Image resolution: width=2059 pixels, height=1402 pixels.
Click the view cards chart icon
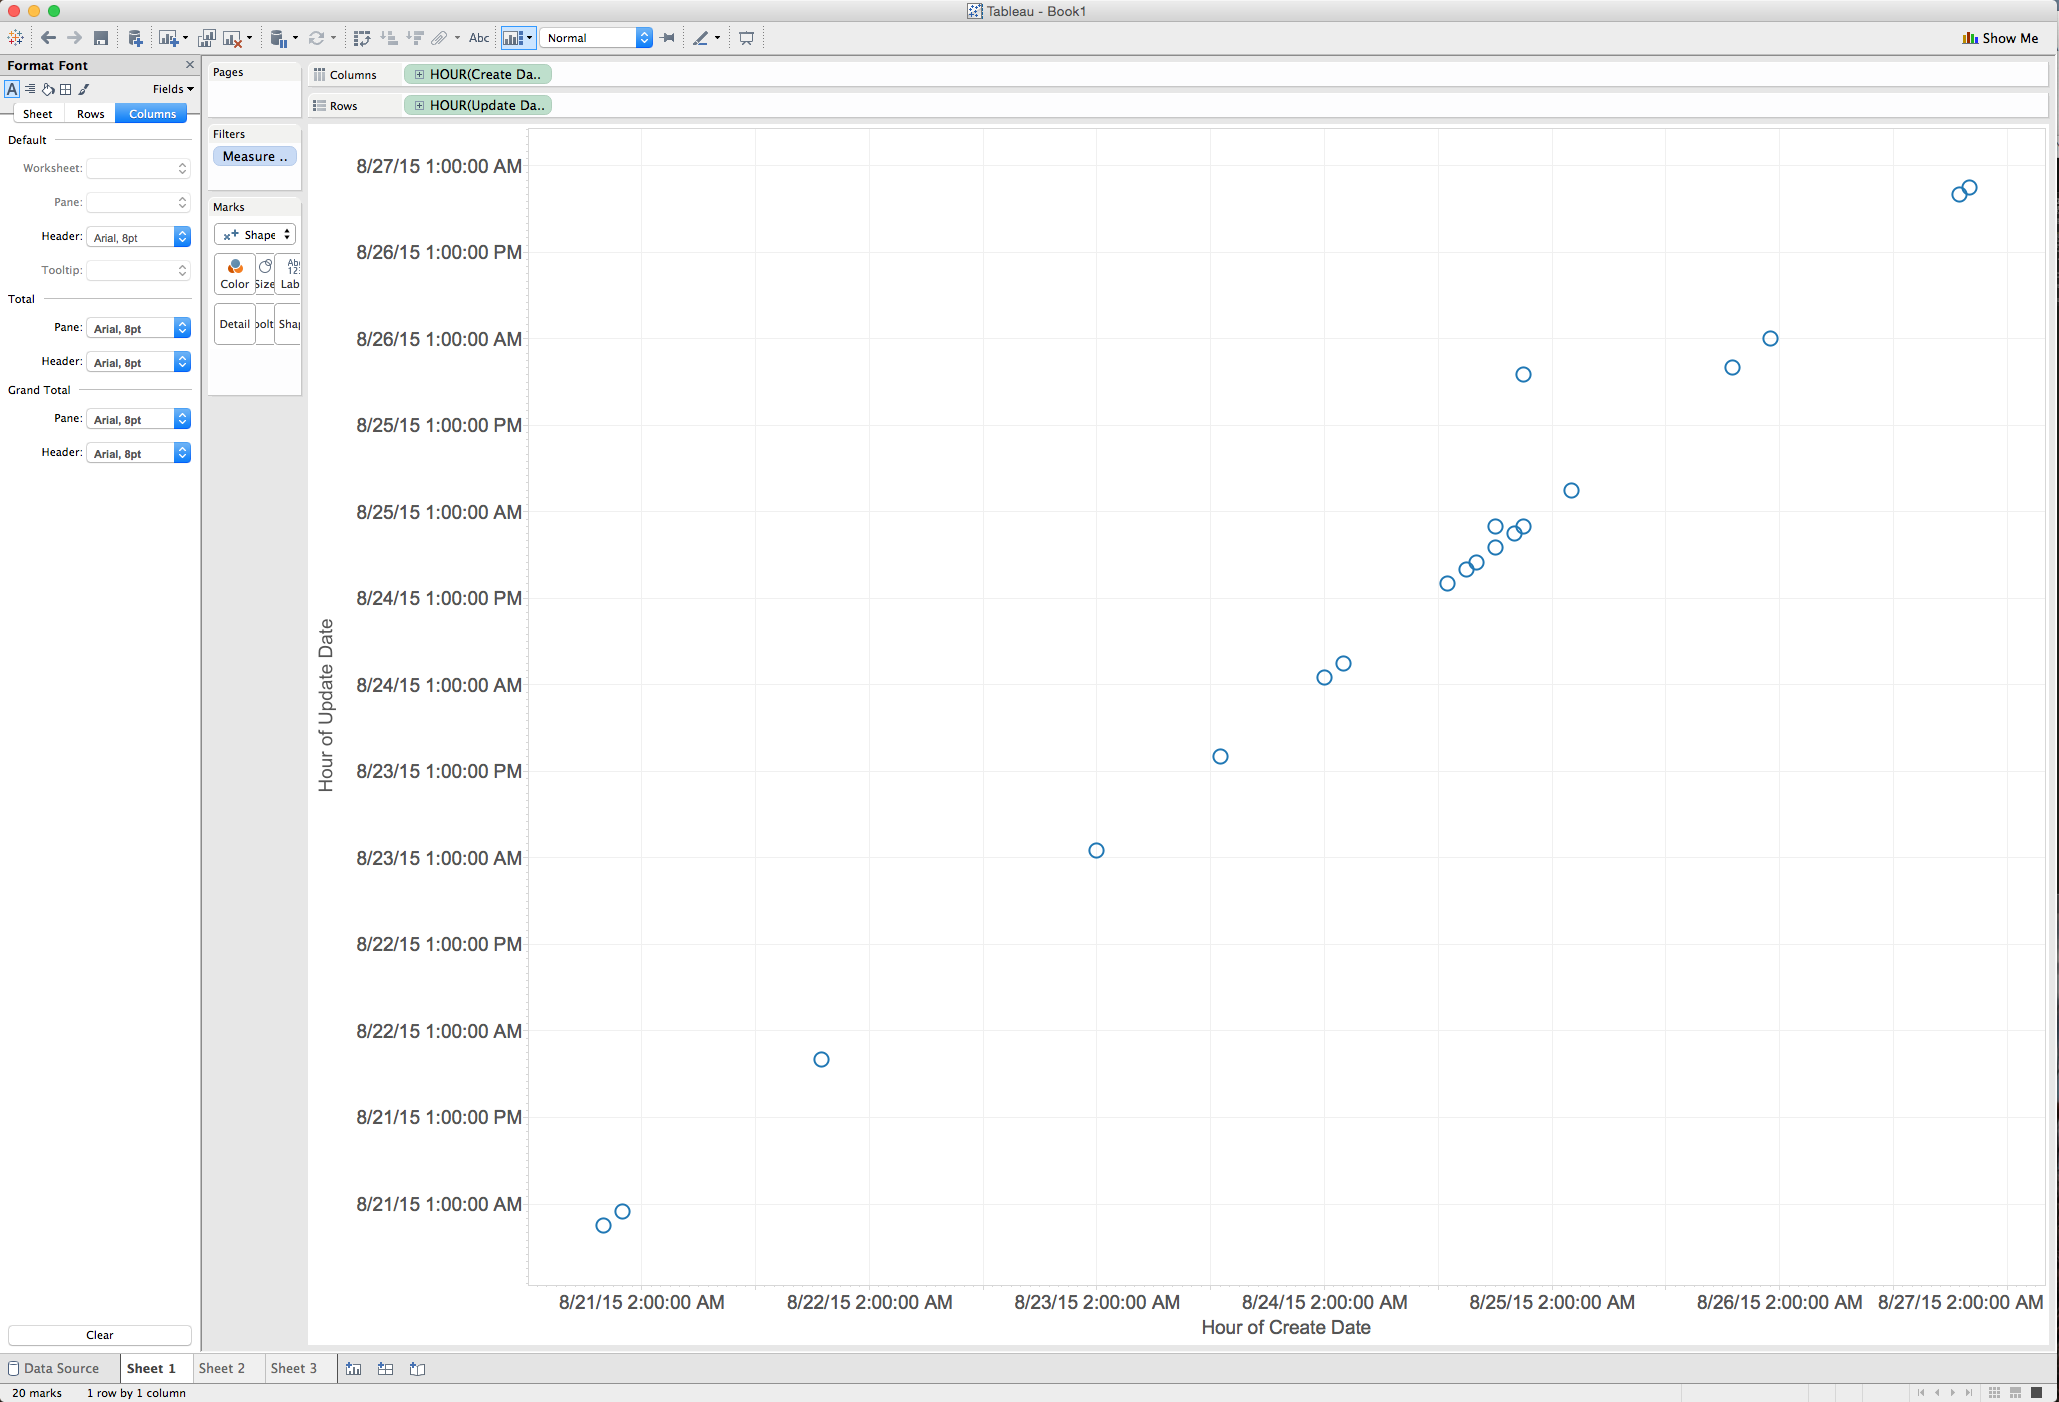tap(513, 38)
